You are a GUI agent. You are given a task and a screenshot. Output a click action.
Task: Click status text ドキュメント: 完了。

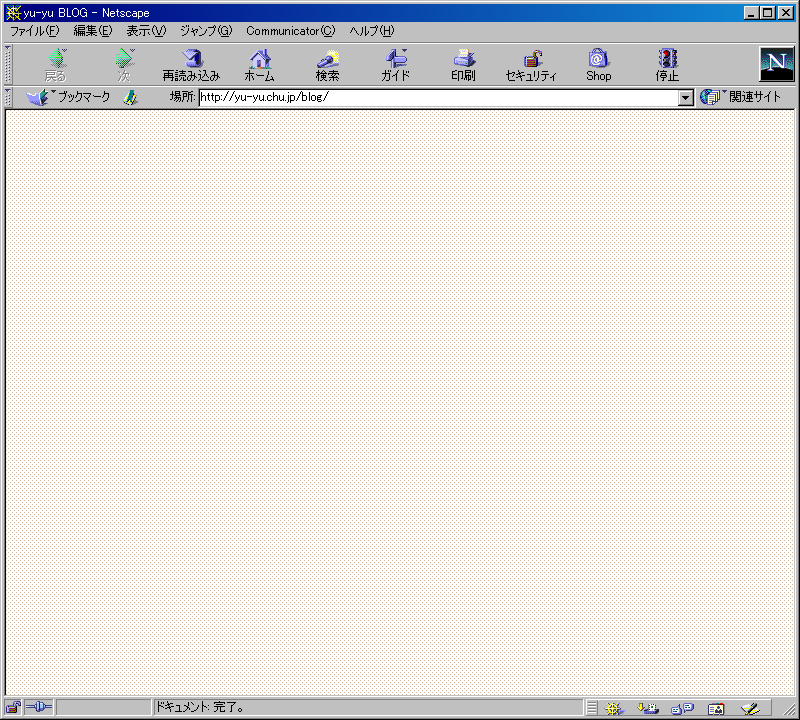(199, 707)
